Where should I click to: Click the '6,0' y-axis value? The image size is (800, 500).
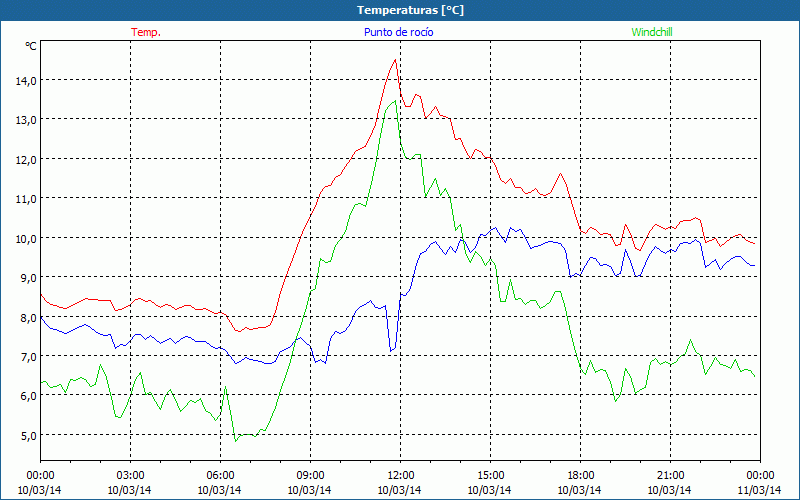tap(28, 395)
